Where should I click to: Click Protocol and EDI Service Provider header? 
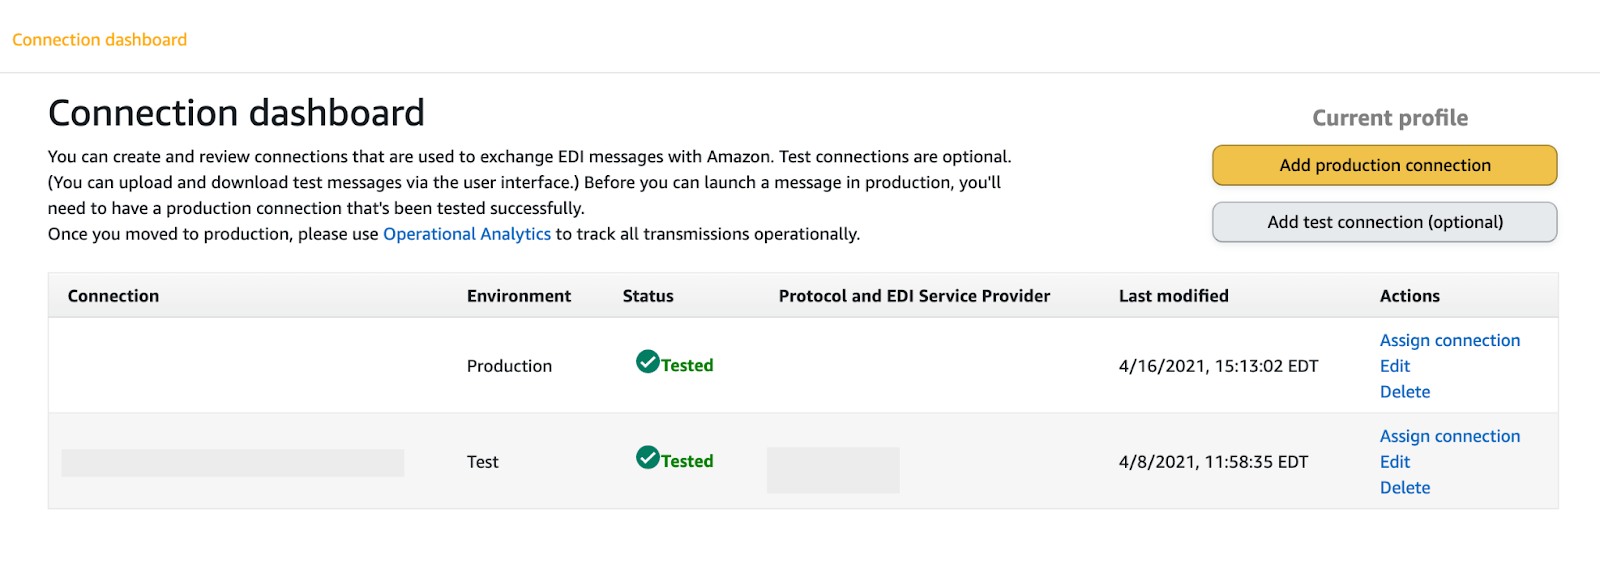point(914,296)
